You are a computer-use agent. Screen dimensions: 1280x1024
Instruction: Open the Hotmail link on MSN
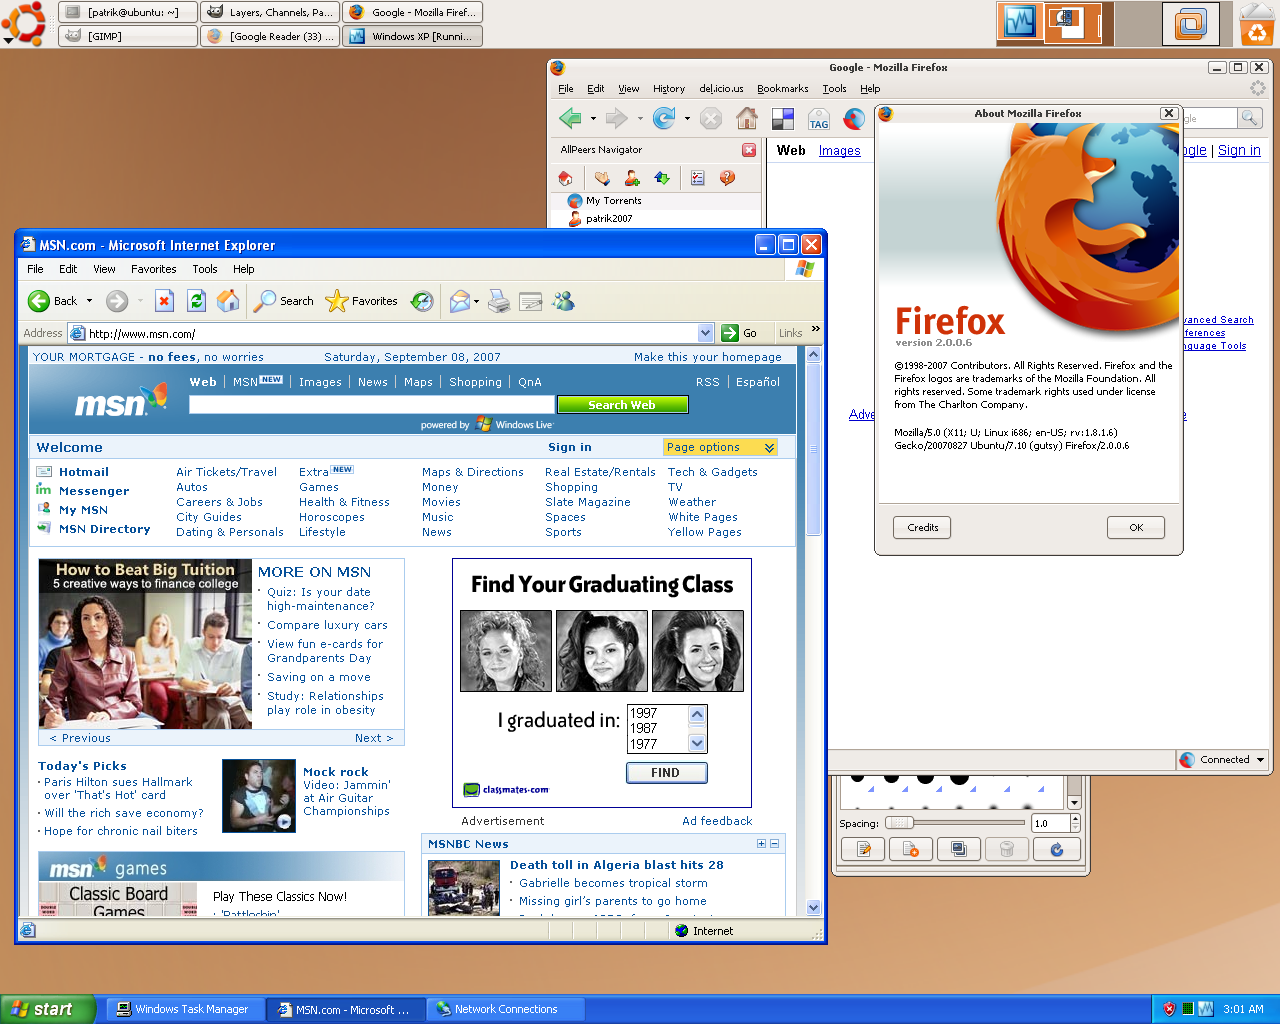tap(84, 472)
